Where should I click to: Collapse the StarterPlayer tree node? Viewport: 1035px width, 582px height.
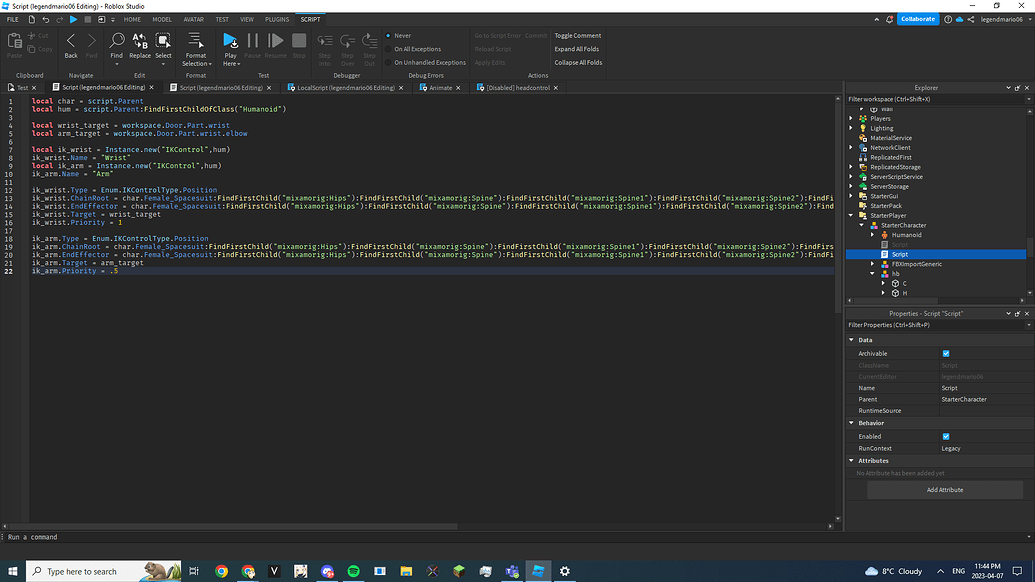coord(850,215)
